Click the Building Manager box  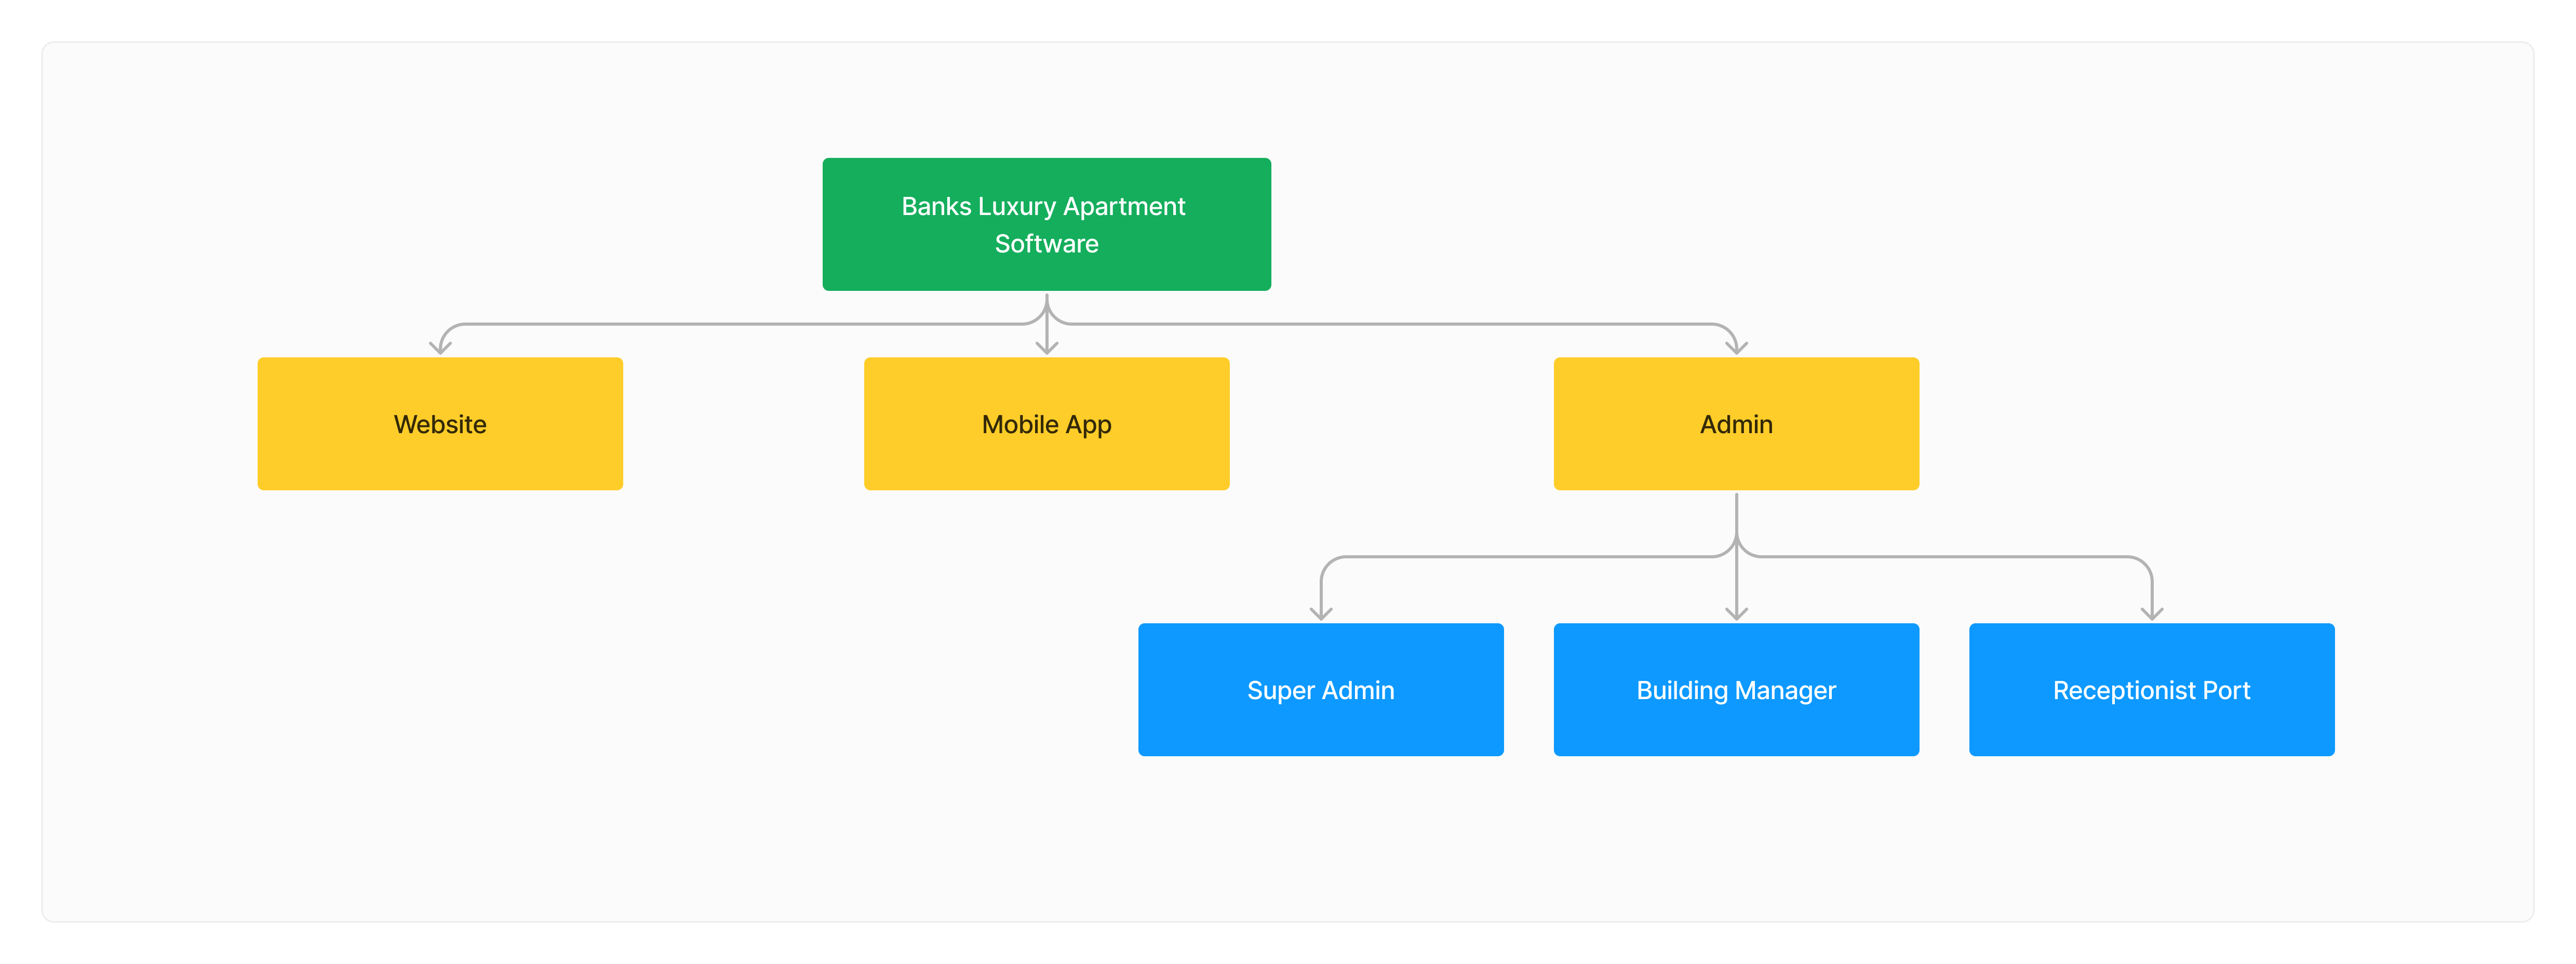(x=1736, y=690)
